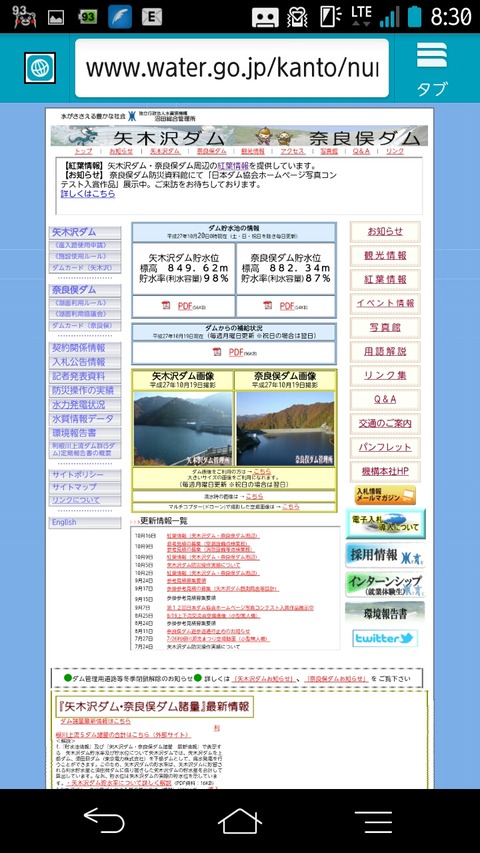Open ダムカード(奈良俣) sidebar item
This screenshot has width=480, height=853.
85,326
